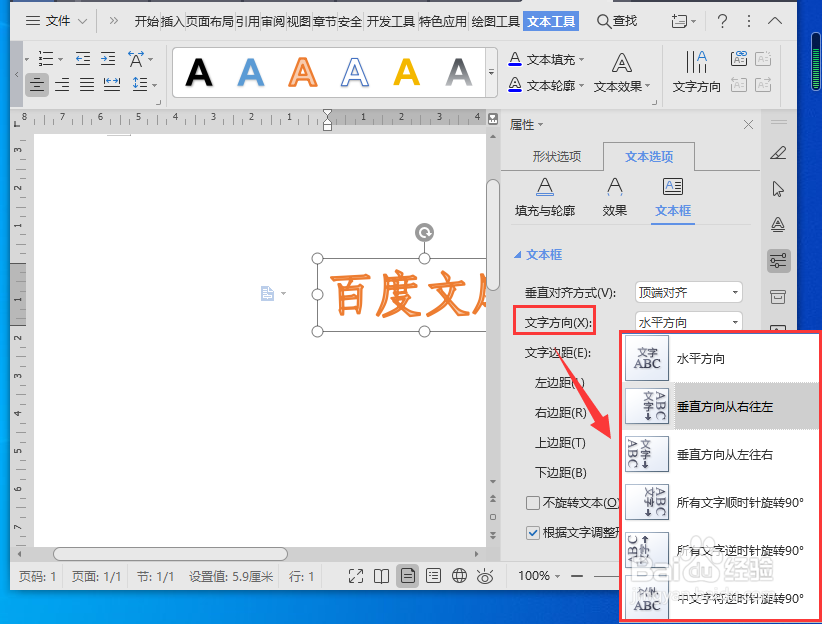The image size is (822, 624).
Task: Click the increase indent icon
Action: (108, 59)
